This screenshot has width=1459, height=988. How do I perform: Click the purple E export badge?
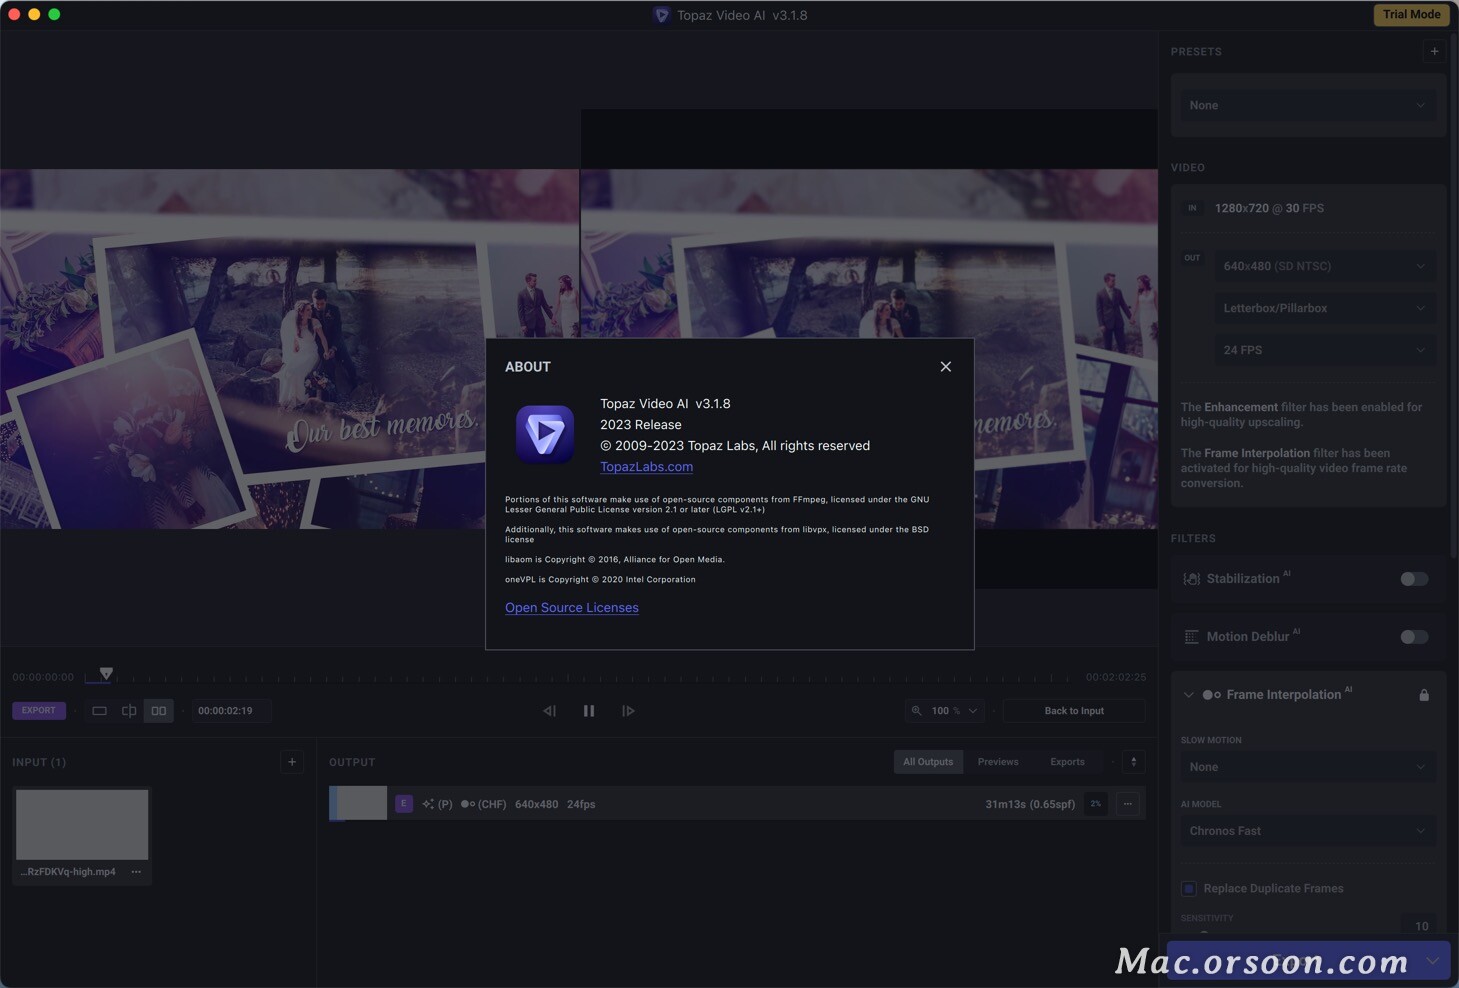coord(404,804)
